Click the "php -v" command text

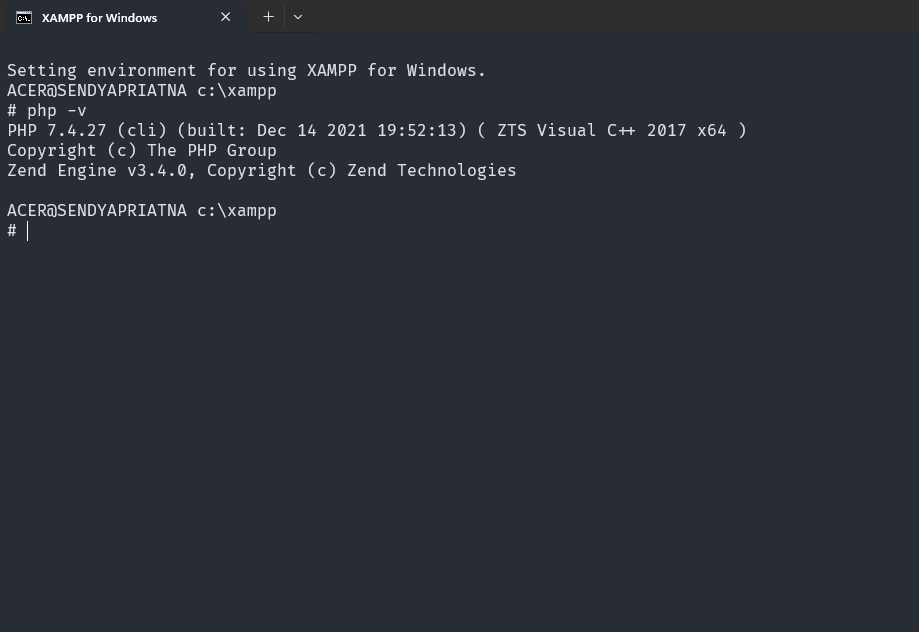57,111
